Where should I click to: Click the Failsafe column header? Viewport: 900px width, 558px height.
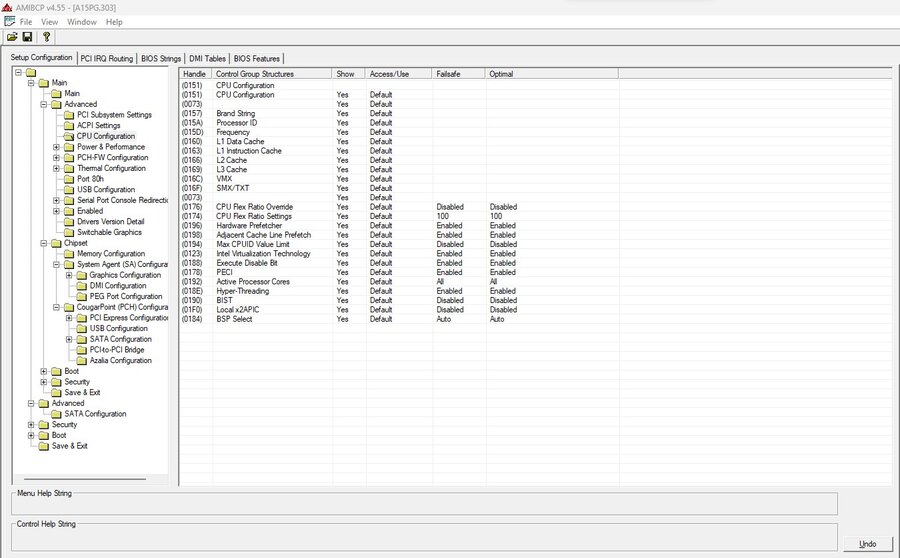click(x=459, y=73)
